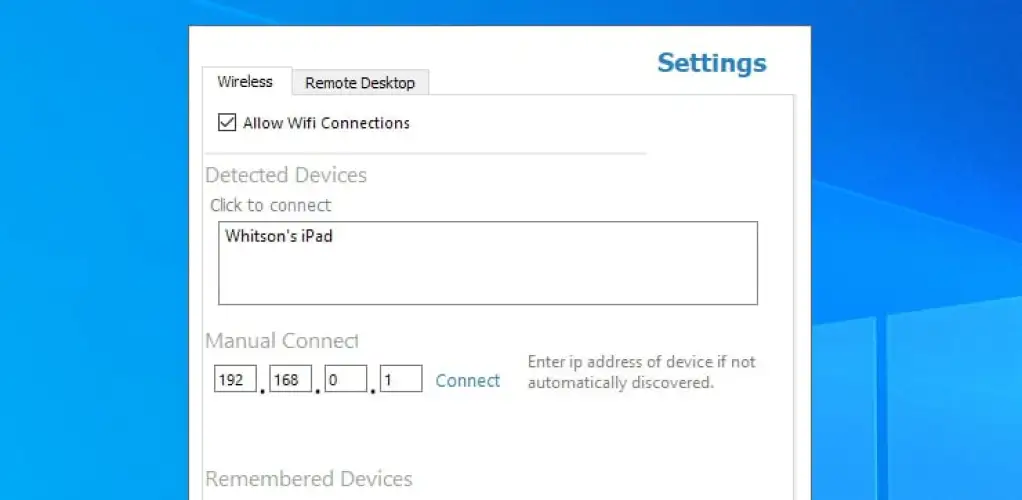Click the Remembered Devices section heading

click(x=308, y=478)
